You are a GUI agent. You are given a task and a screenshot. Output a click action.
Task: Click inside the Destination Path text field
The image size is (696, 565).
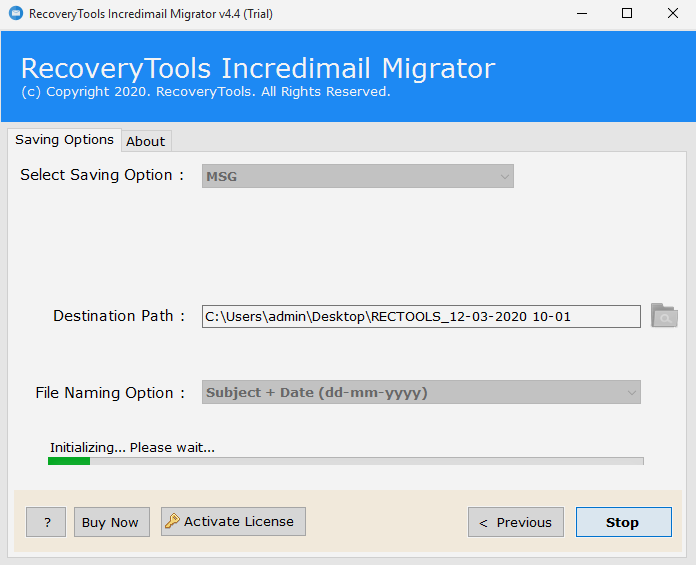pyautogui.click(x=420, y=317)
